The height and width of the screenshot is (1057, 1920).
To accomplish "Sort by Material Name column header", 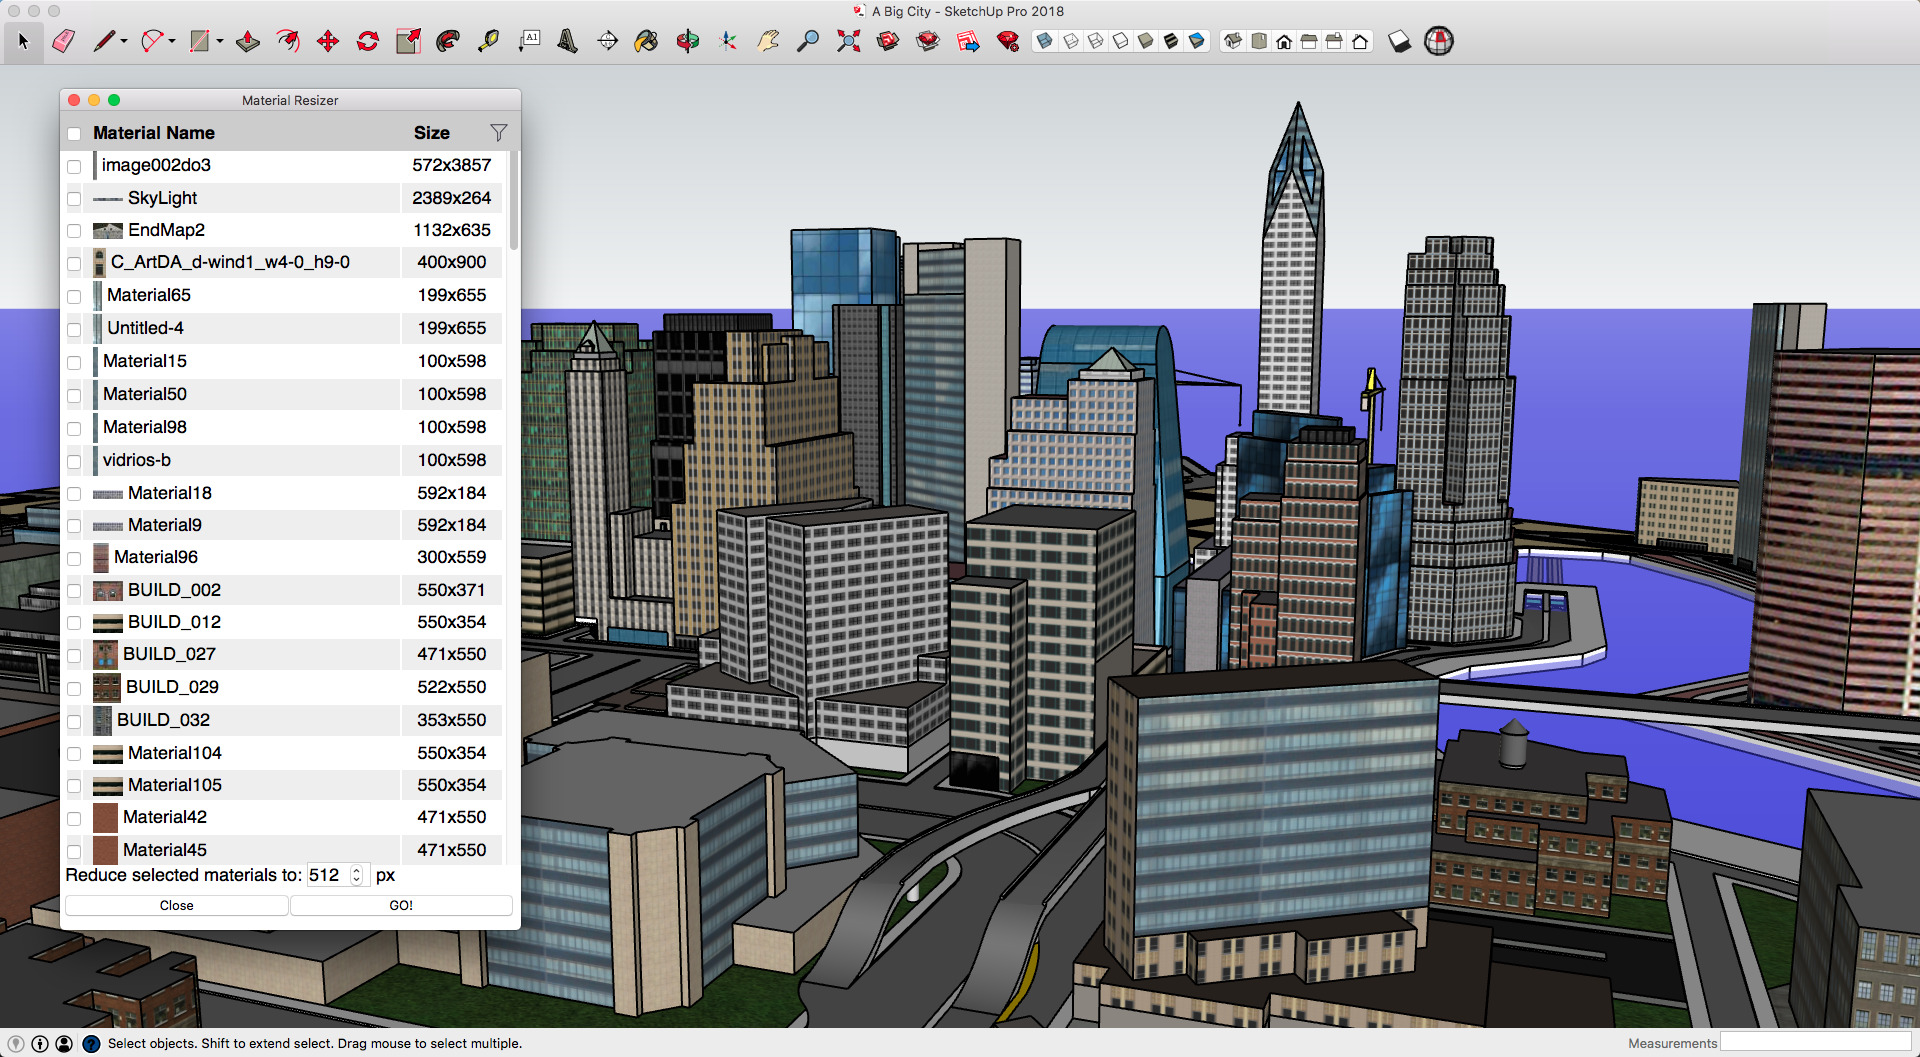I will point(154,133).
